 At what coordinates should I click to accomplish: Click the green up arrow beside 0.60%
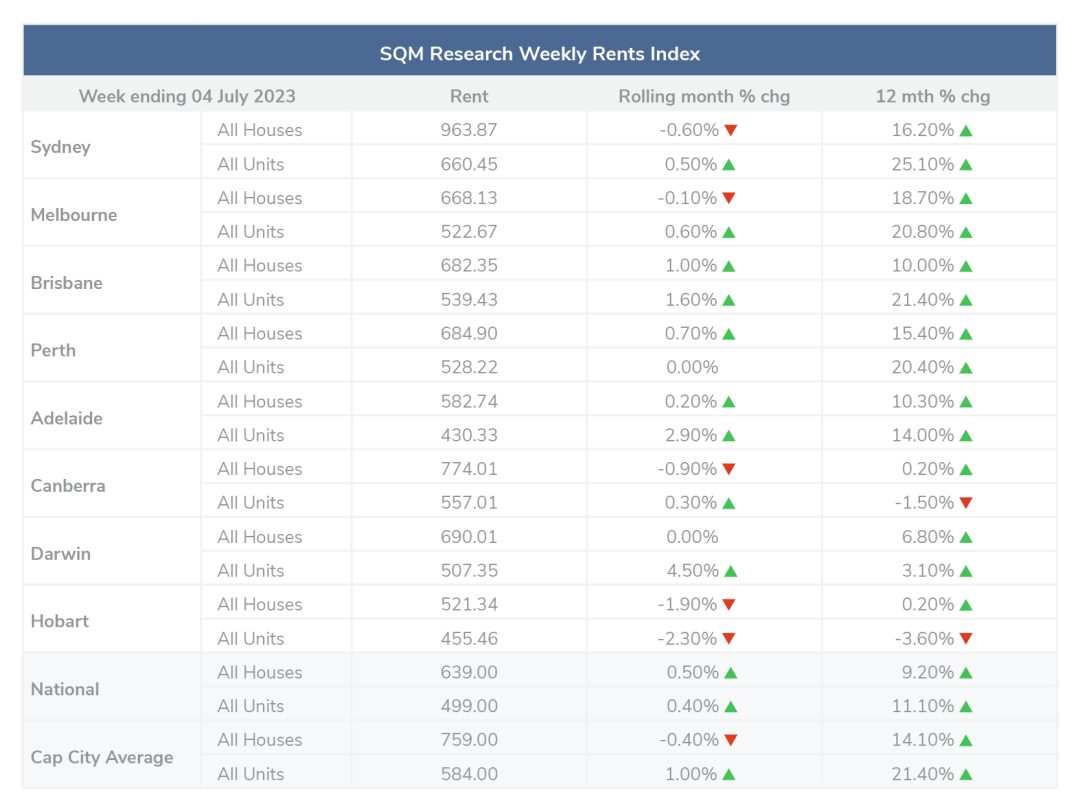click(729, 232)
